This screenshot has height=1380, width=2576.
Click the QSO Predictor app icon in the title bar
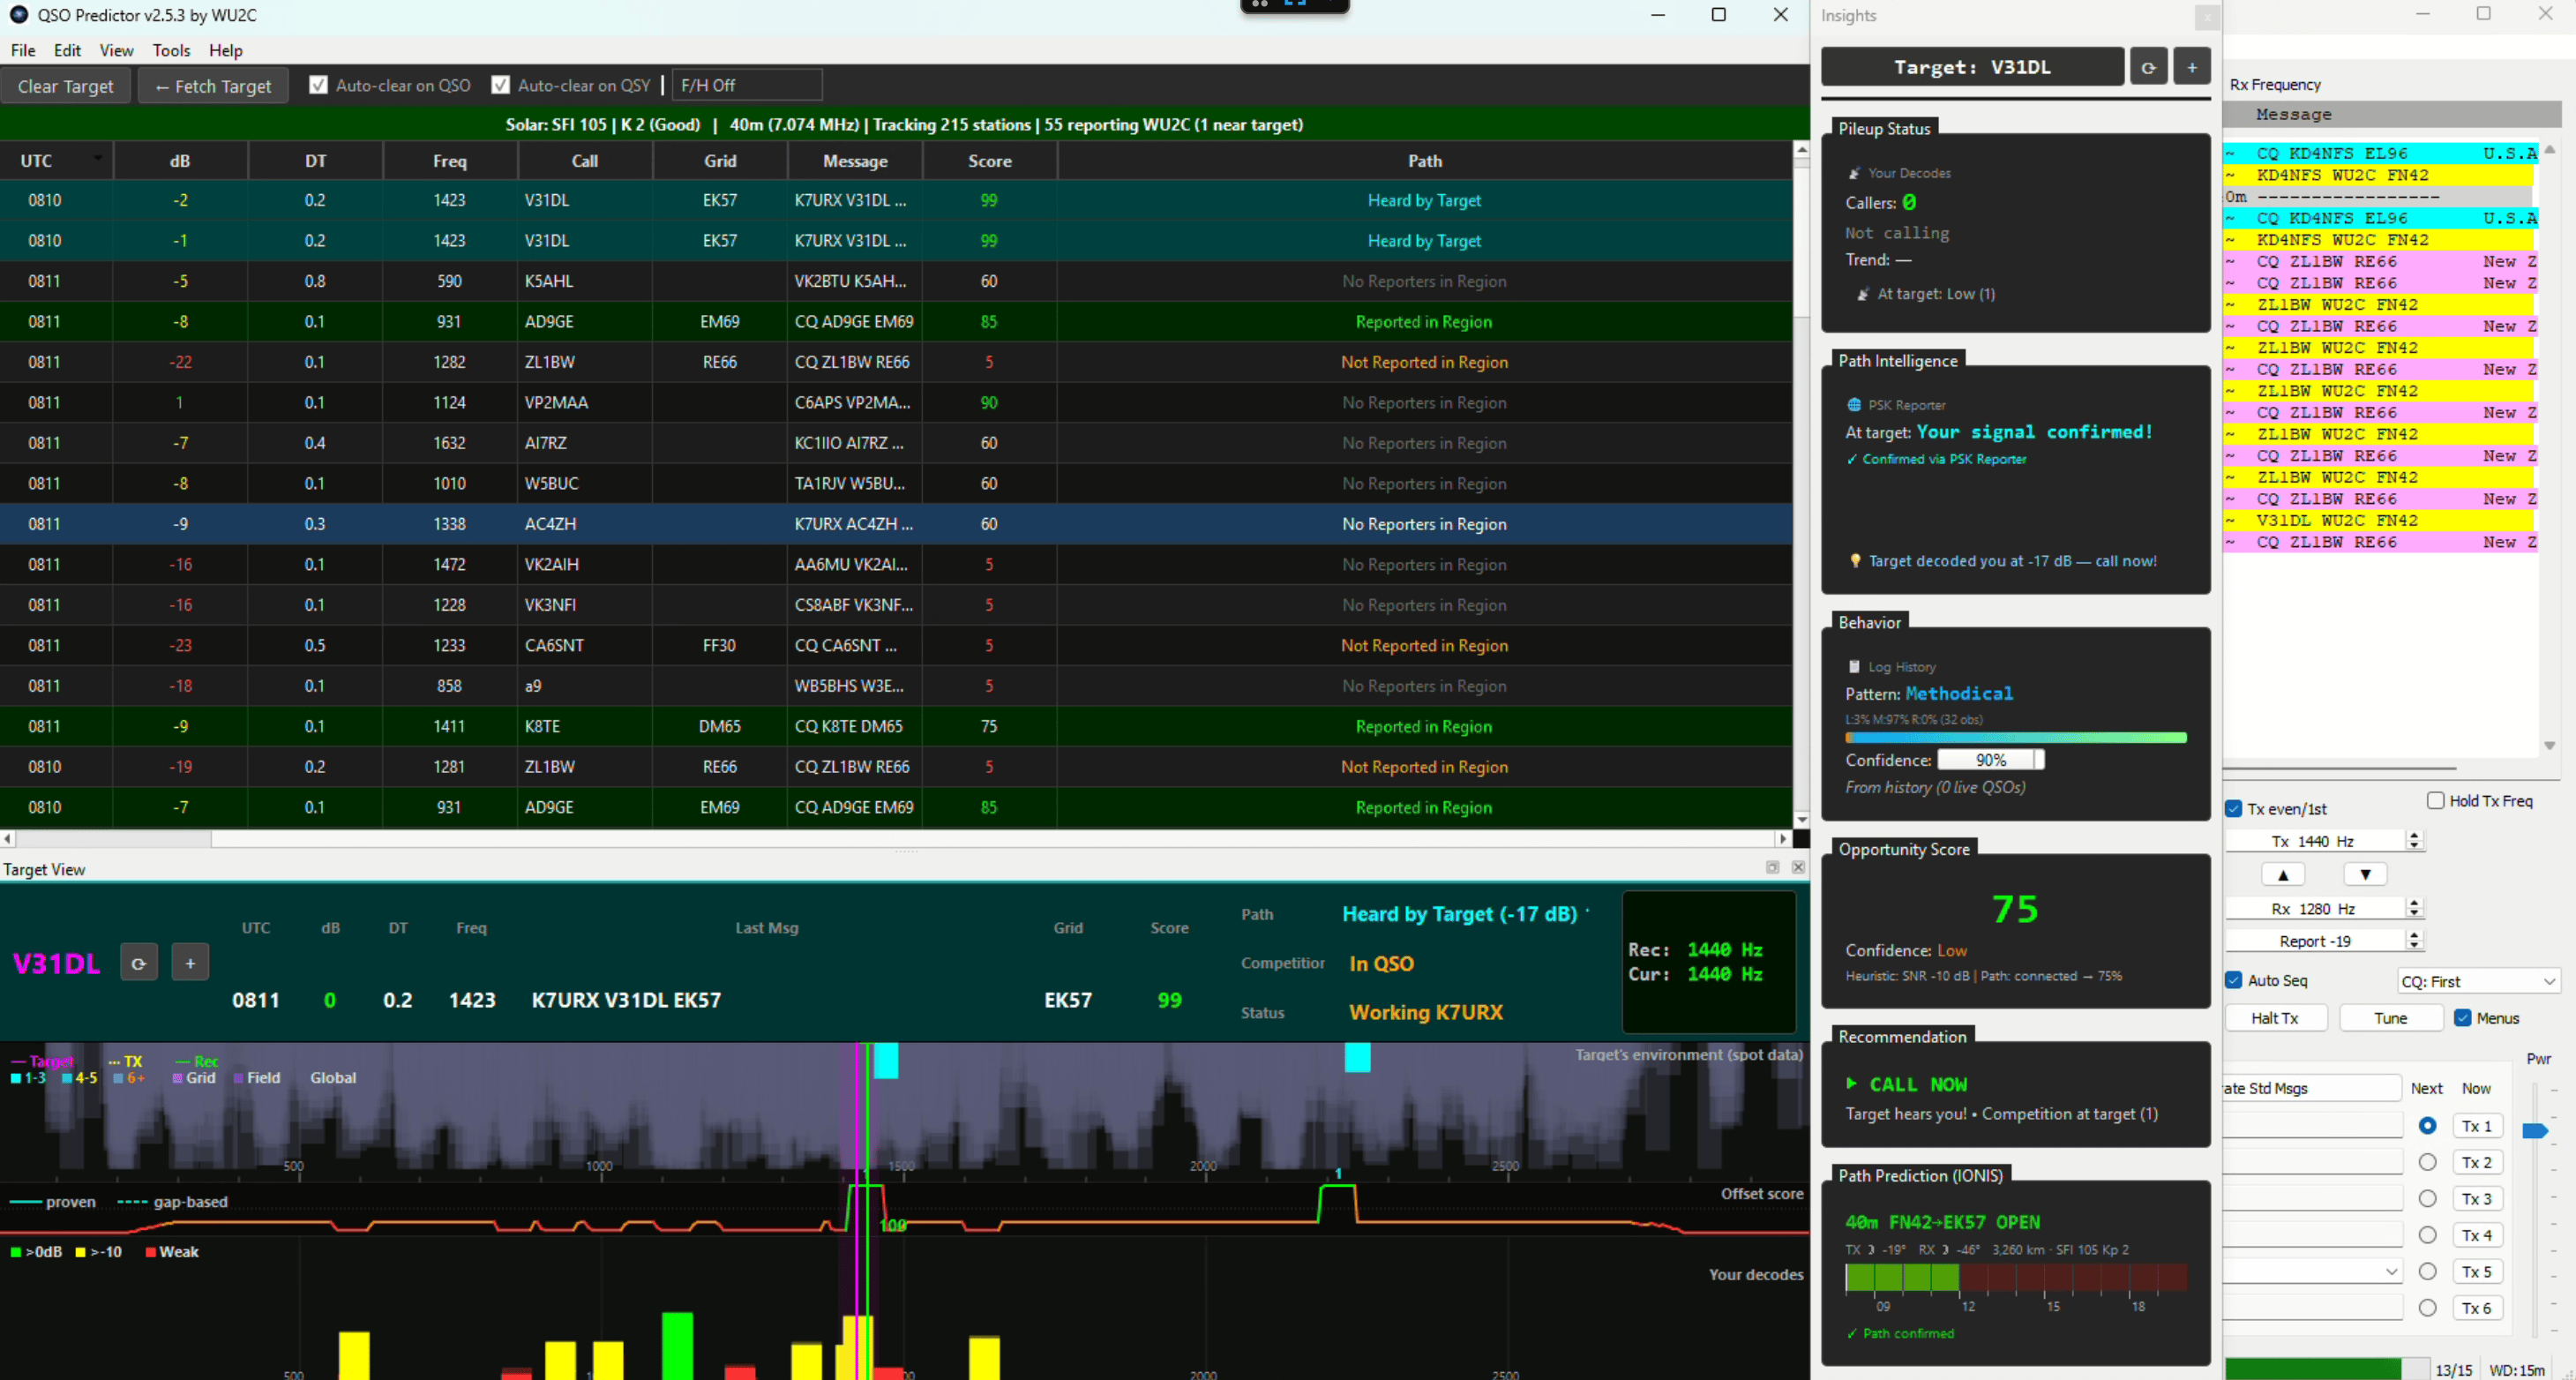click(x=18, y=15)
